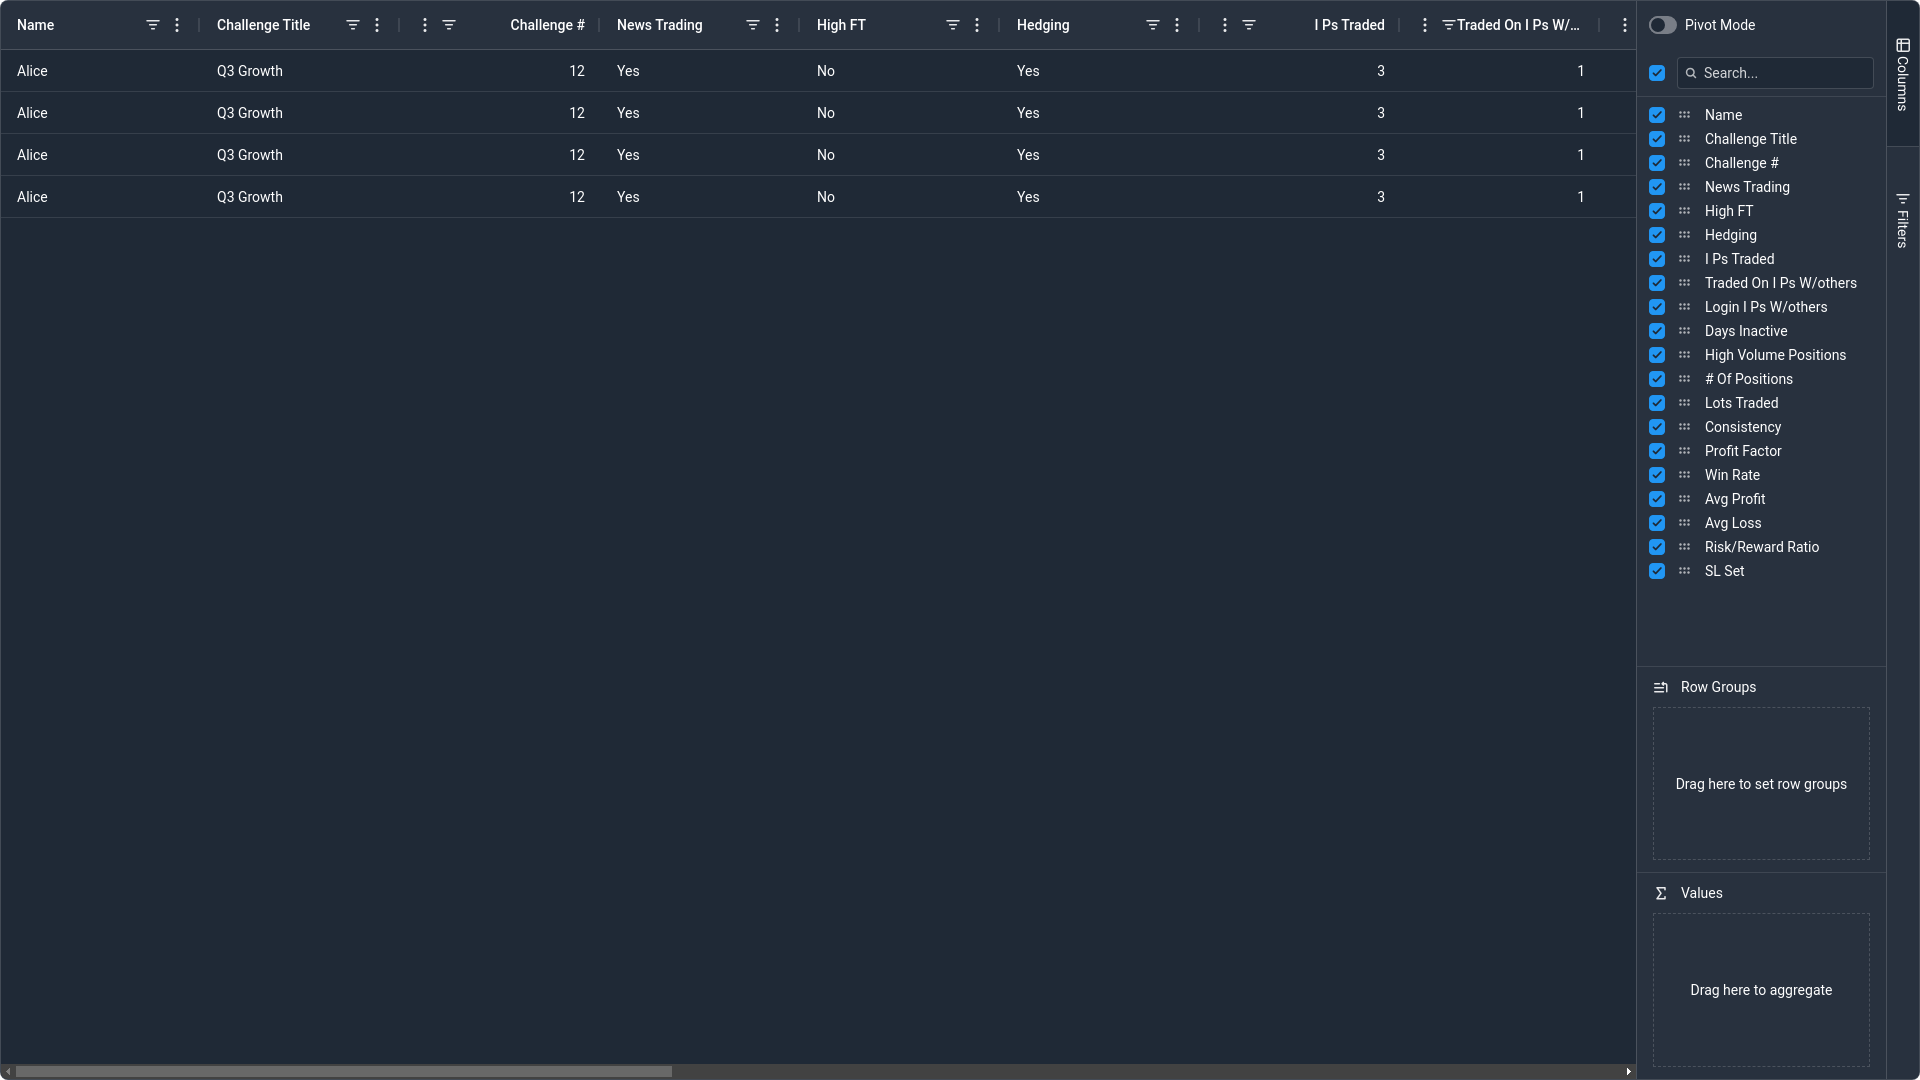Sort by the Name column header
This screenshot has width=1920, height=1080.
pyautogui.click(x=36, y=25)
